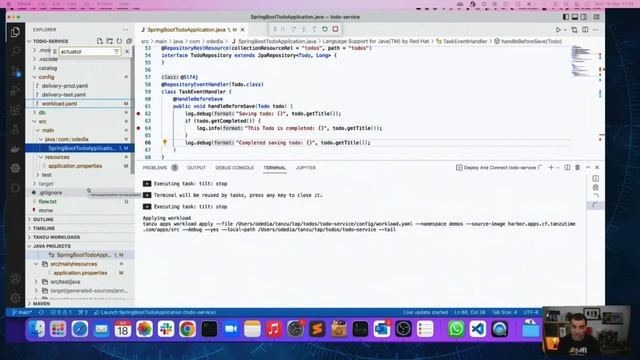Click the lightbulb on line 66
Image resolution: width=640 pixels, height=360 pixels.
point(165,142)
